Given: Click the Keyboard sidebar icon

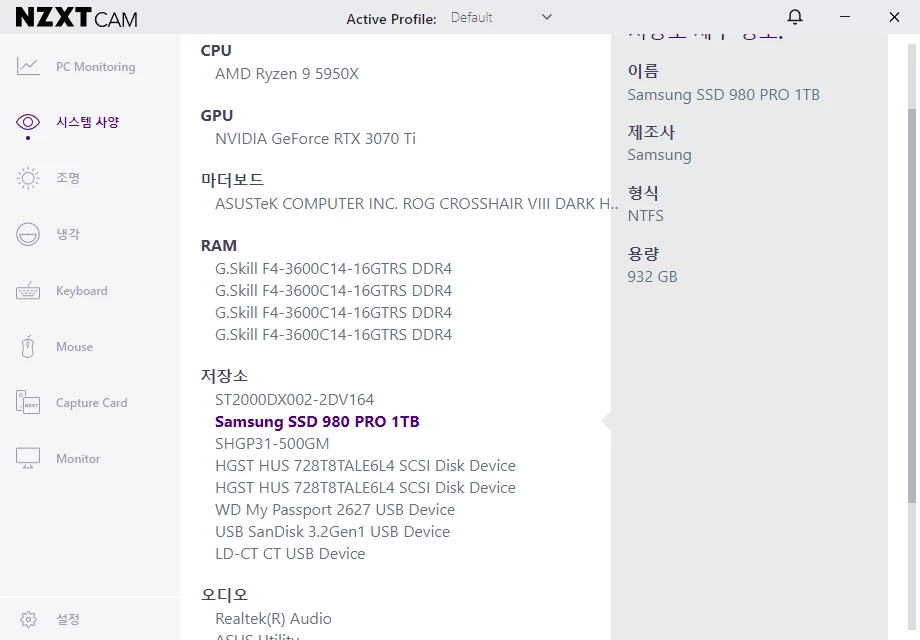Looking at the screenshot, I should (28, 290).
